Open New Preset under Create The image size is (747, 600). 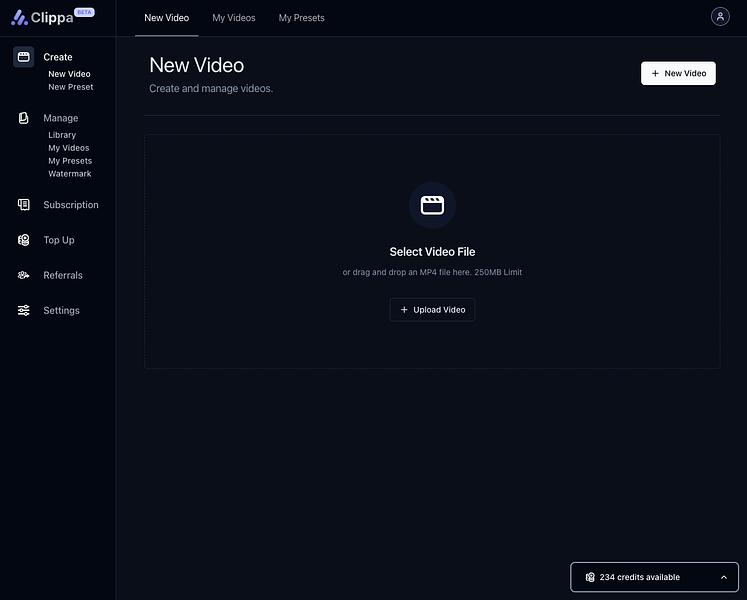click(71, 87)
